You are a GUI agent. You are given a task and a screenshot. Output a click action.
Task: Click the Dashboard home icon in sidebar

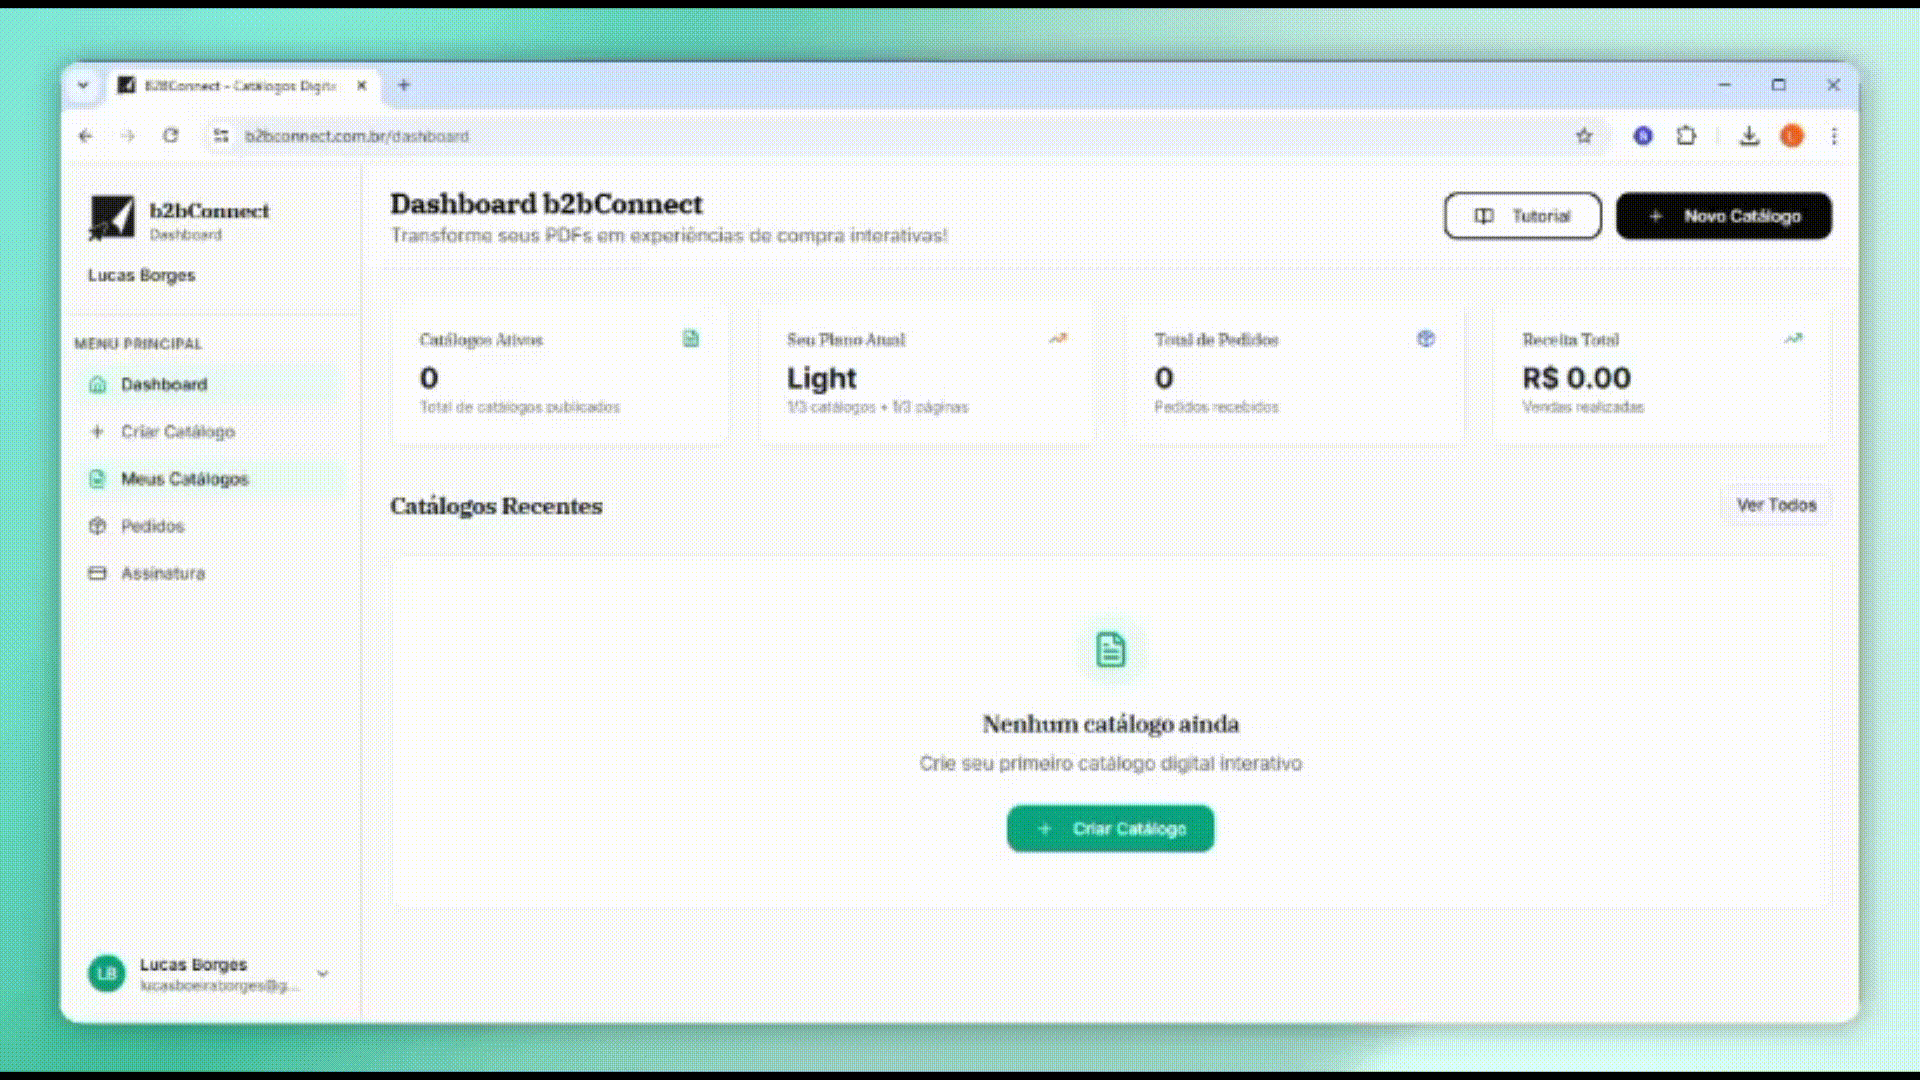pyautogui.click(x=97, y=384)
